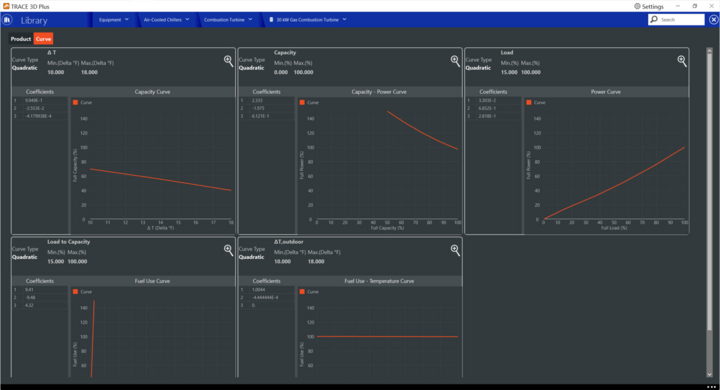Click the Library title
Viewport: 720px width, 390px height.
pyautogui.click(x=34, y=21)
